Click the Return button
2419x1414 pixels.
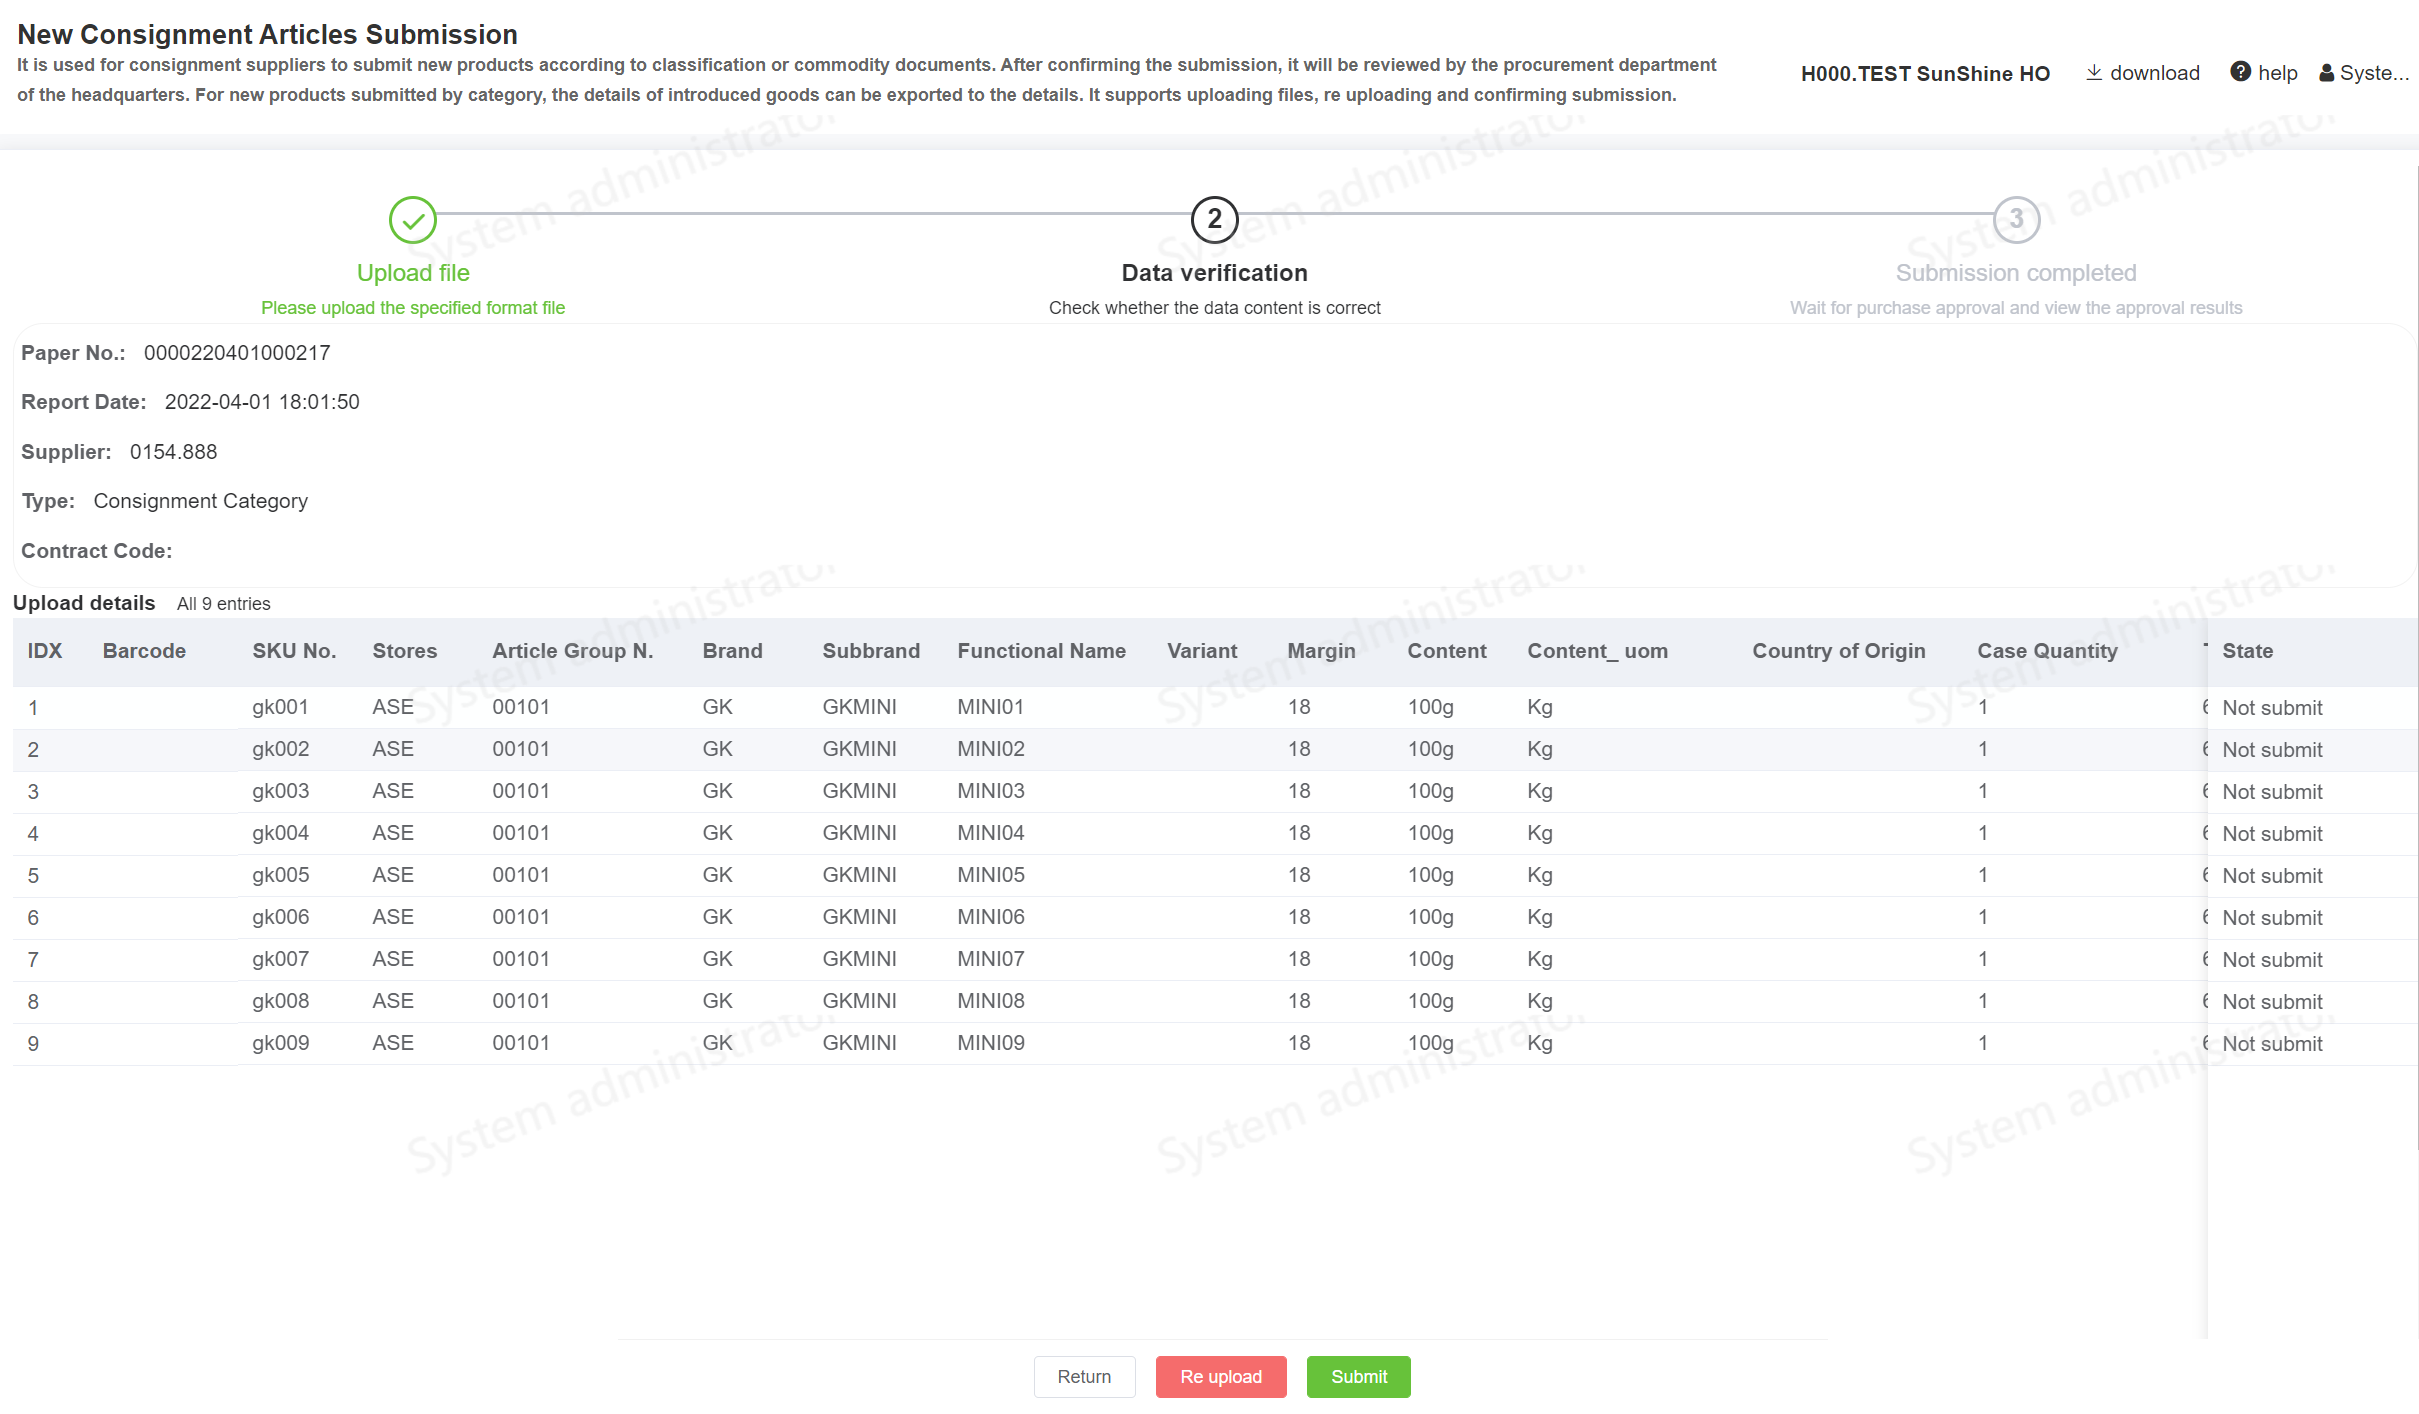tap(1084, 1377)
